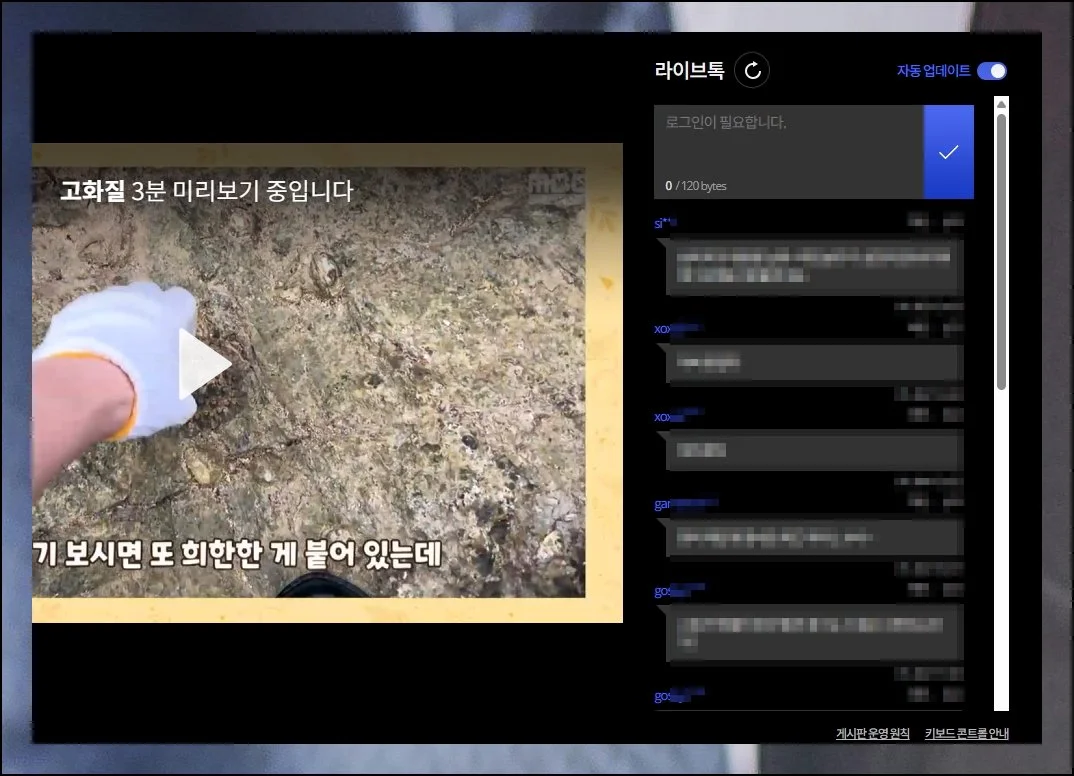Click the comment list scrollbar thumb
The height and width of the screenshot is (776, 1074).
[x=1001, y=250]
